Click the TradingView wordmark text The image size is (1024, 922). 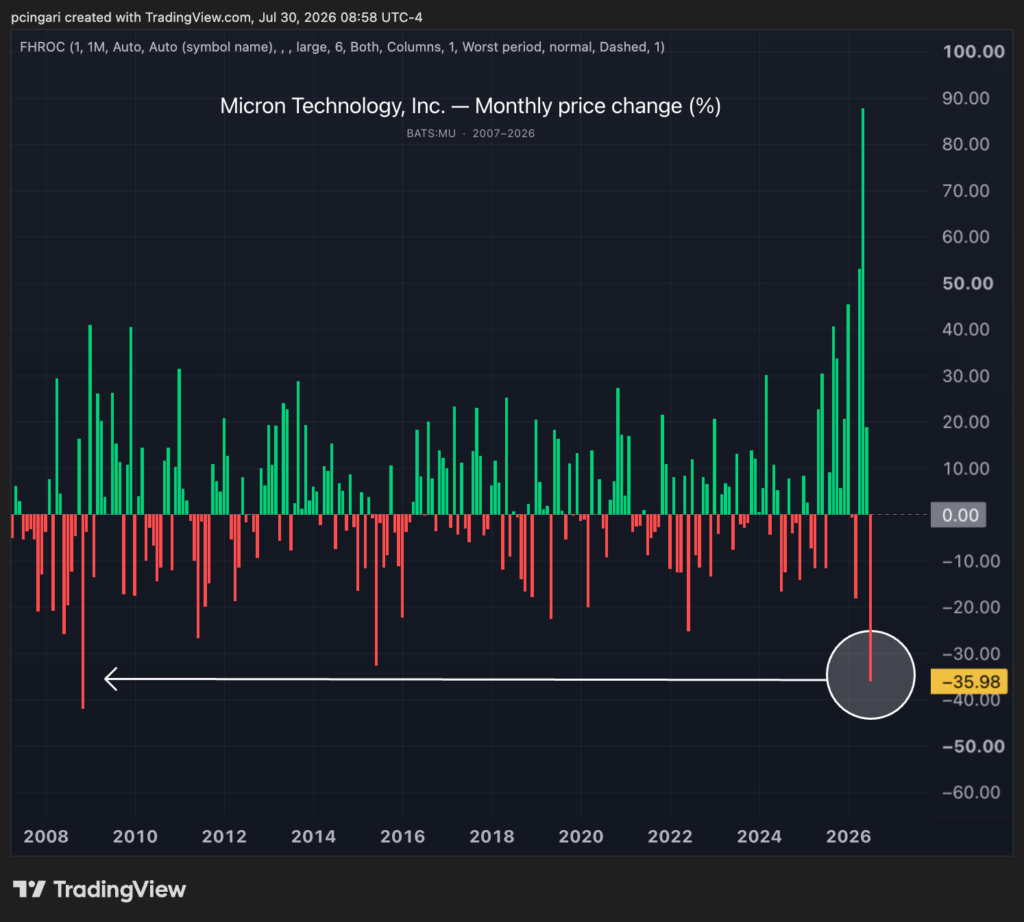pos(120,889)
